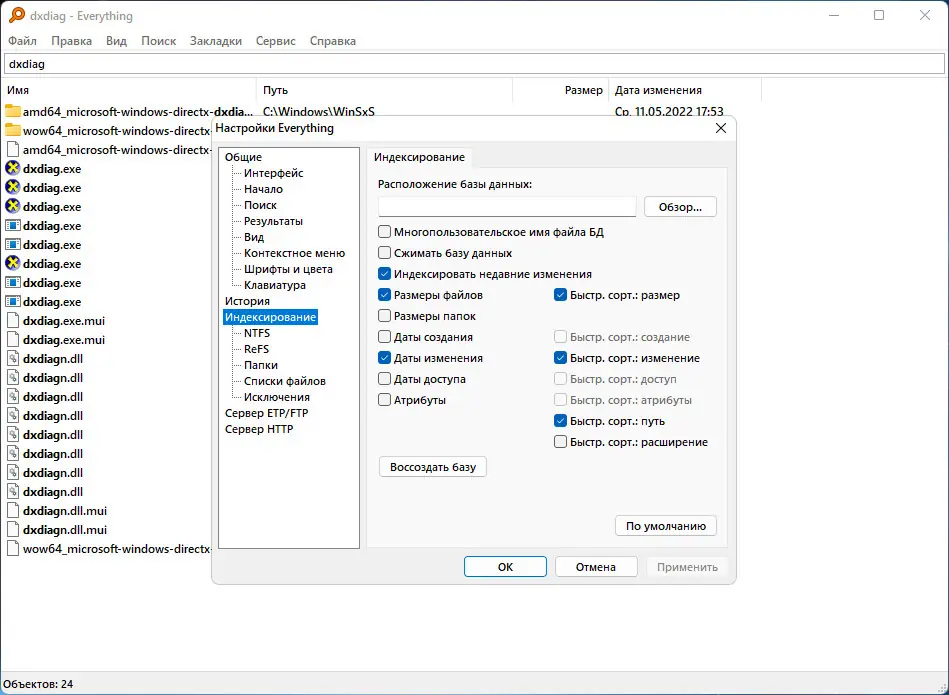Click the gear-page icon next to dxdiagn.dll
The width and height of the screenshot is (949, 695).
(13, 358)
